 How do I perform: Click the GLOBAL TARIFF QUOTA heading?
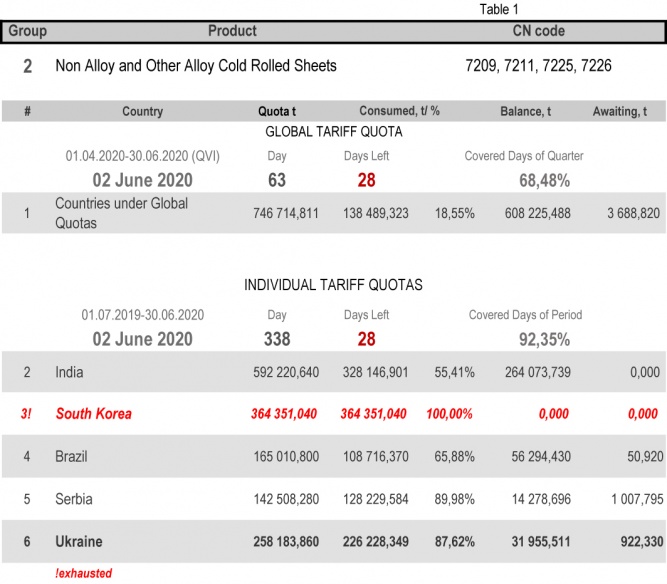[x=333, y=132]
